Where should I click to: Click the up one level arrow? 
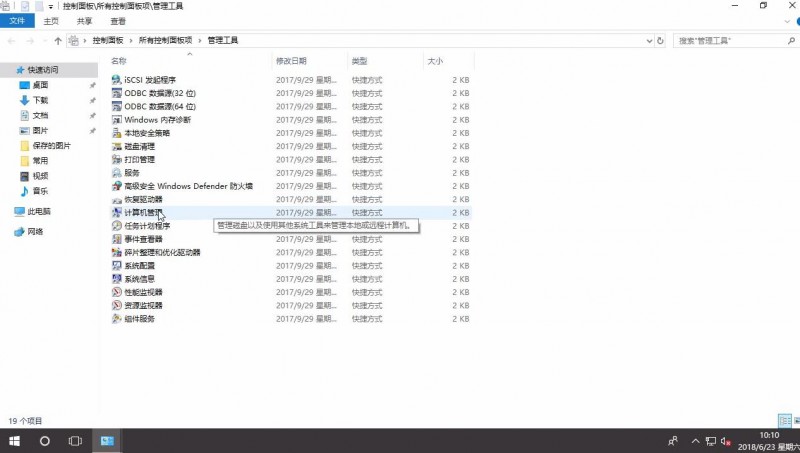[x=58, y=41]
